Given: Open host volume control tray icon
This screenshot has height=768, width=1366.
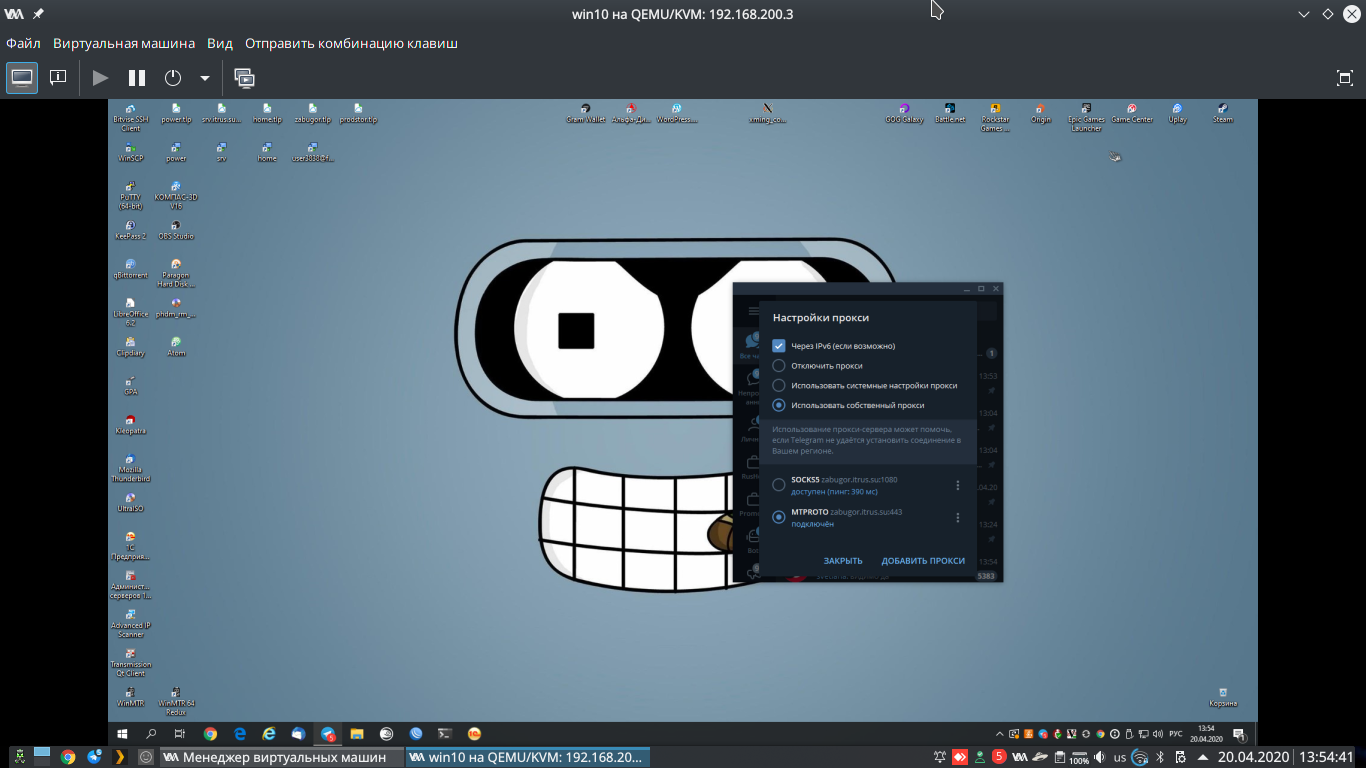Looking at the screenshot, I should click(x=1100, y=757).
